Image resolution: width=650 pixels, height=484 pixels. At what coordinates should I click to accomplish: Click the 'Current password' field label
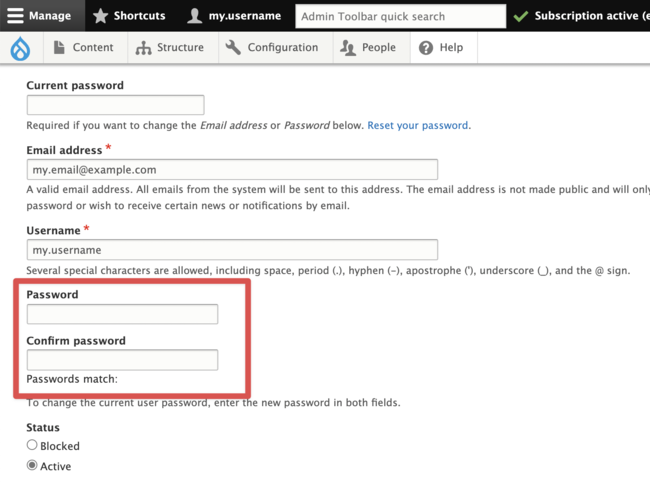75,85
